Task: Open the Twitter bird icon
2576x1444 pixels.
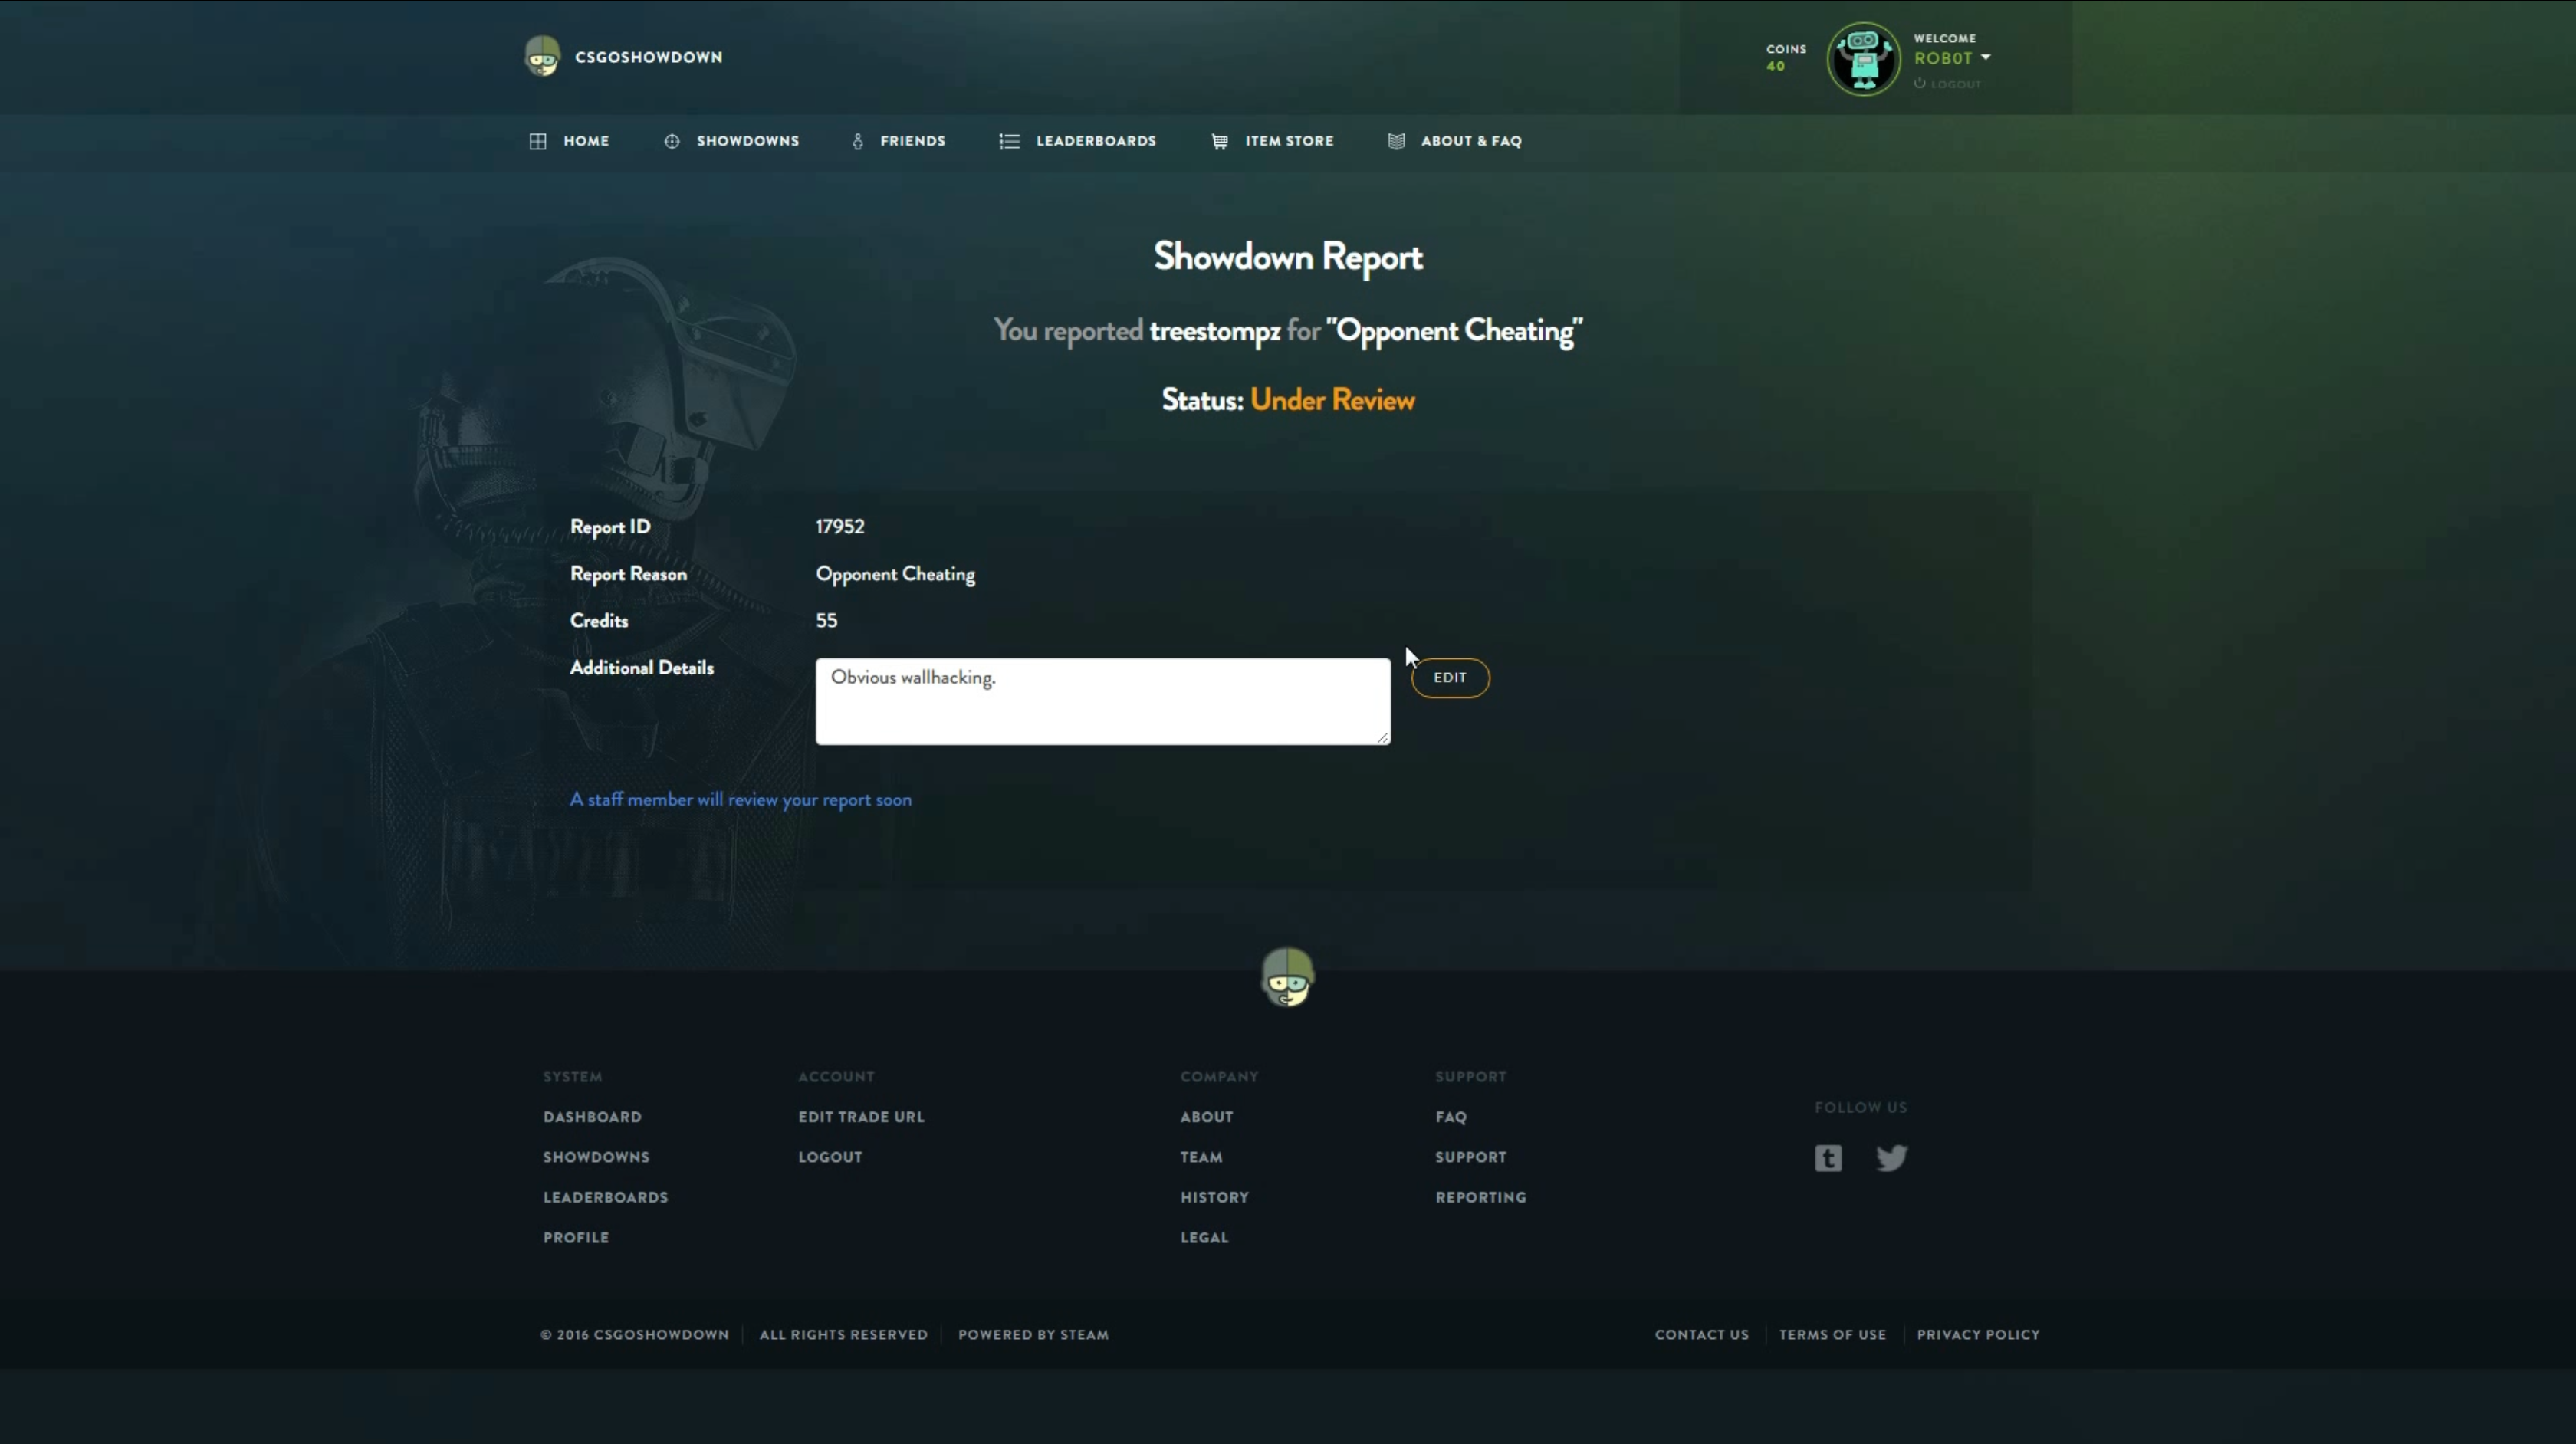Action: point(1891,1158)
